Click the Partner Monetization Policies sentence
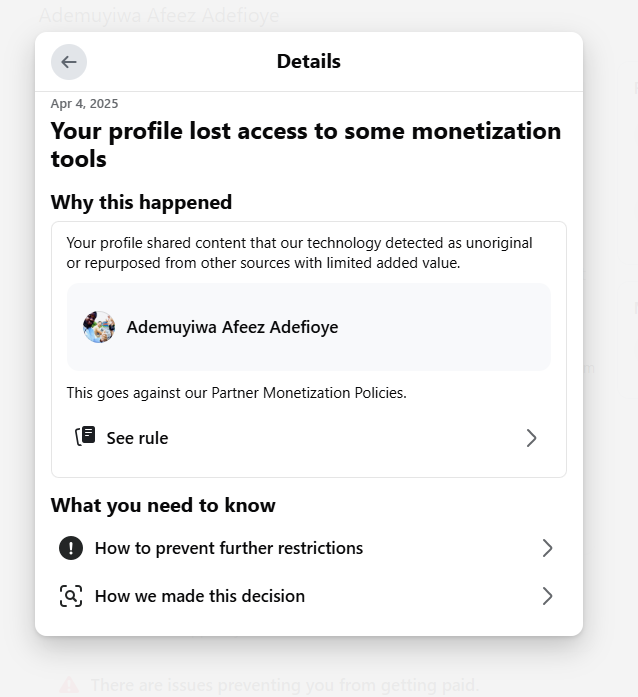 (237, 393)
